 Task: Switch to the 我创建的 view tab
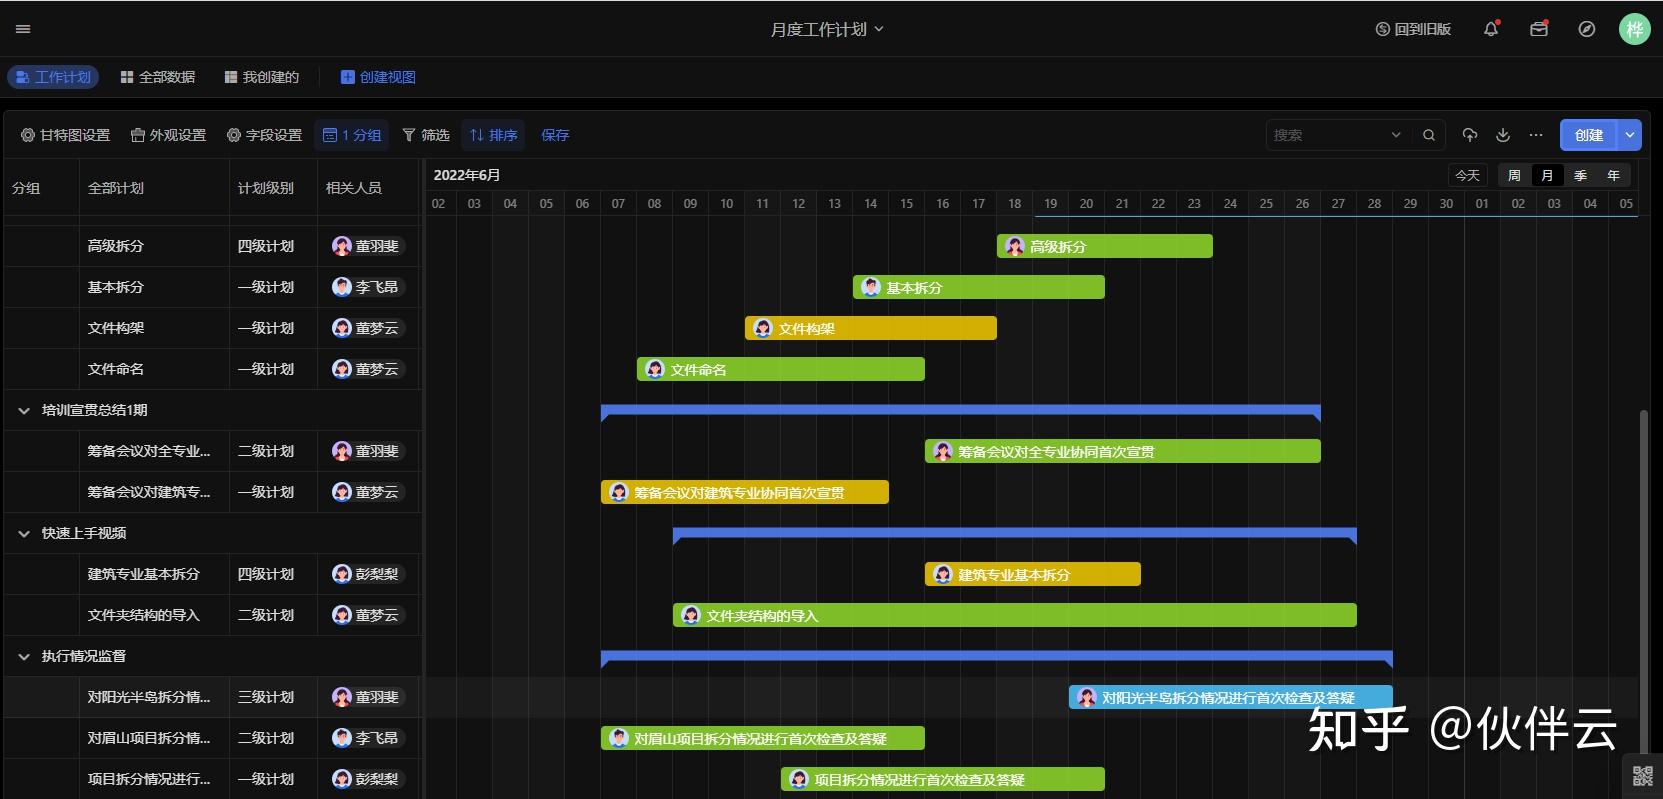coord(262,77)
